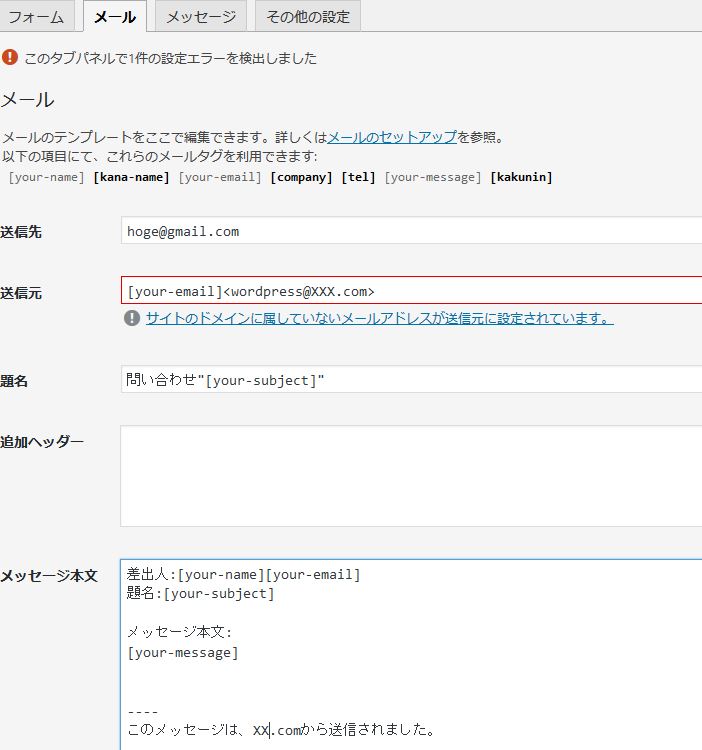
Task: Open the その他の設定 tab
Action: click(308, 17)
